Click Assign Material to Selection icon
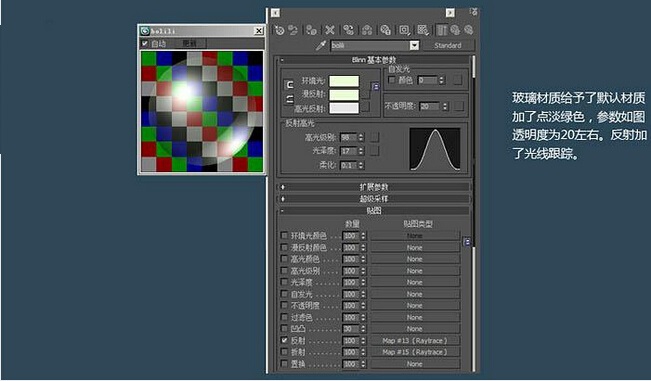Screen dimensions: 651x381 [x=311, y=30]
